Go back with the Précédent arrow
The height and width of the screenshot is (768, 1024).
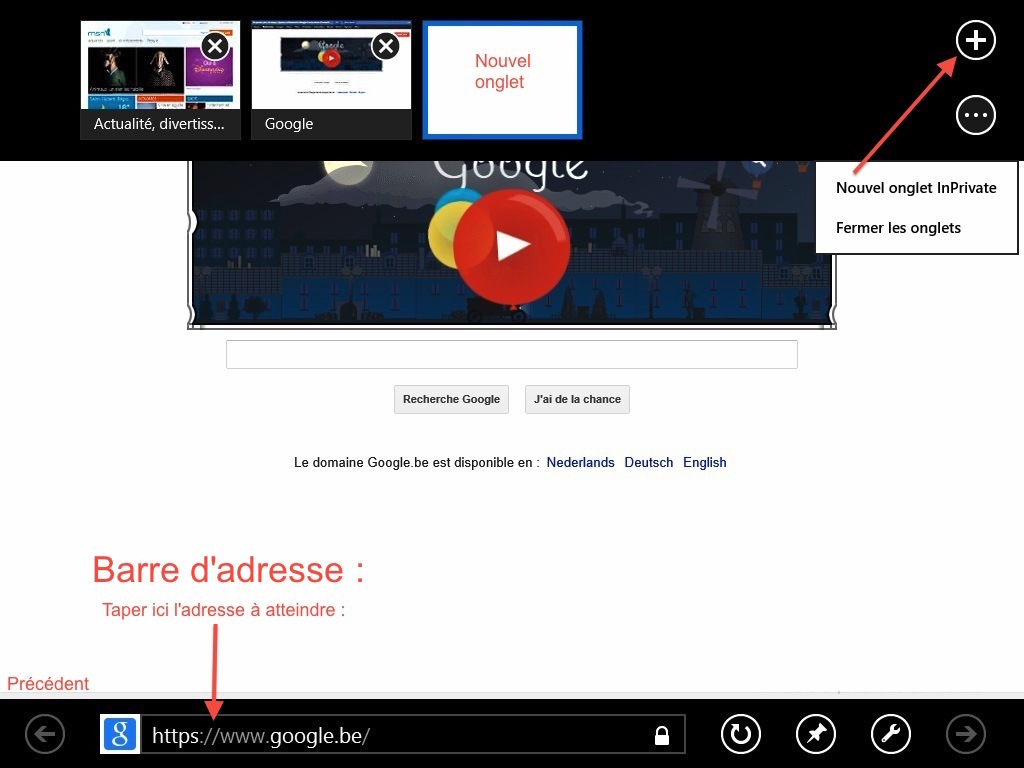[45, 734]
